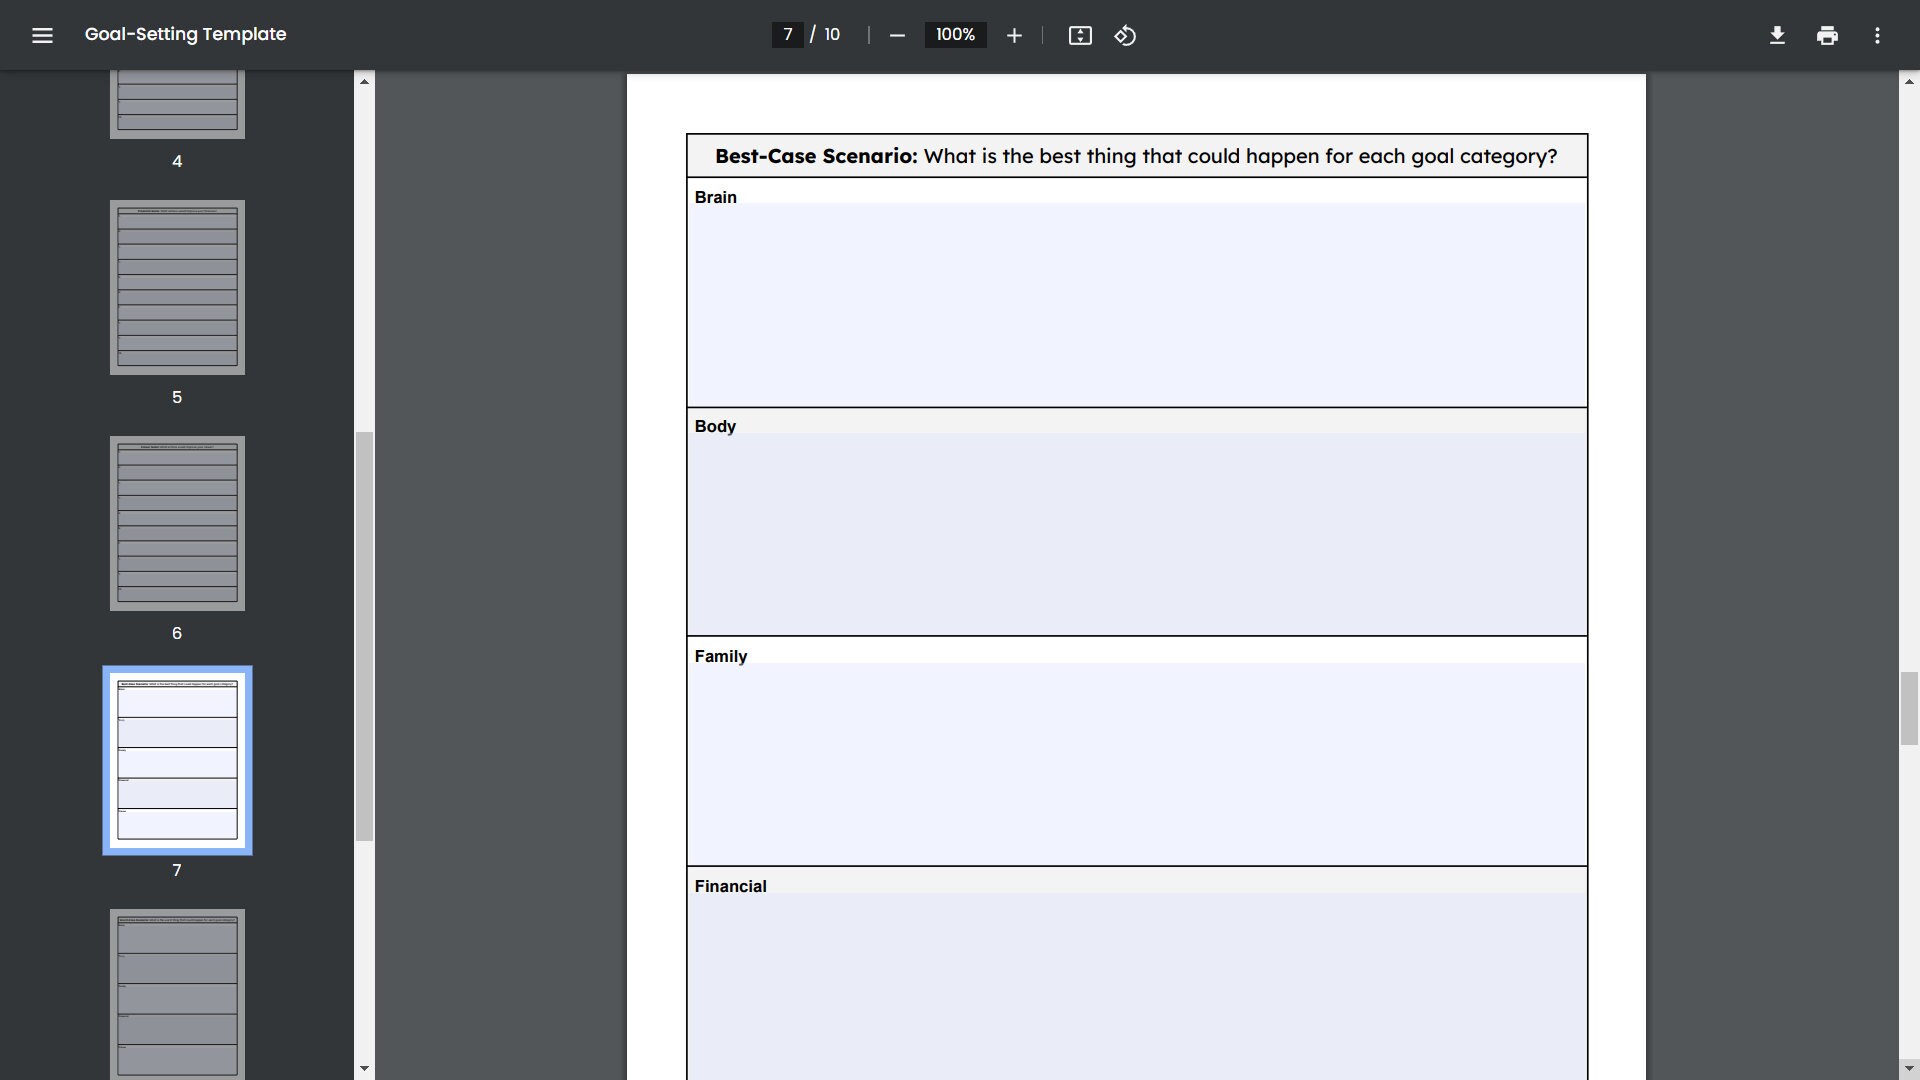The height and width of the screenshot is (1080, 1920).
Task: Click the main document scroll-down arrow
Action: [1908, 1068]
